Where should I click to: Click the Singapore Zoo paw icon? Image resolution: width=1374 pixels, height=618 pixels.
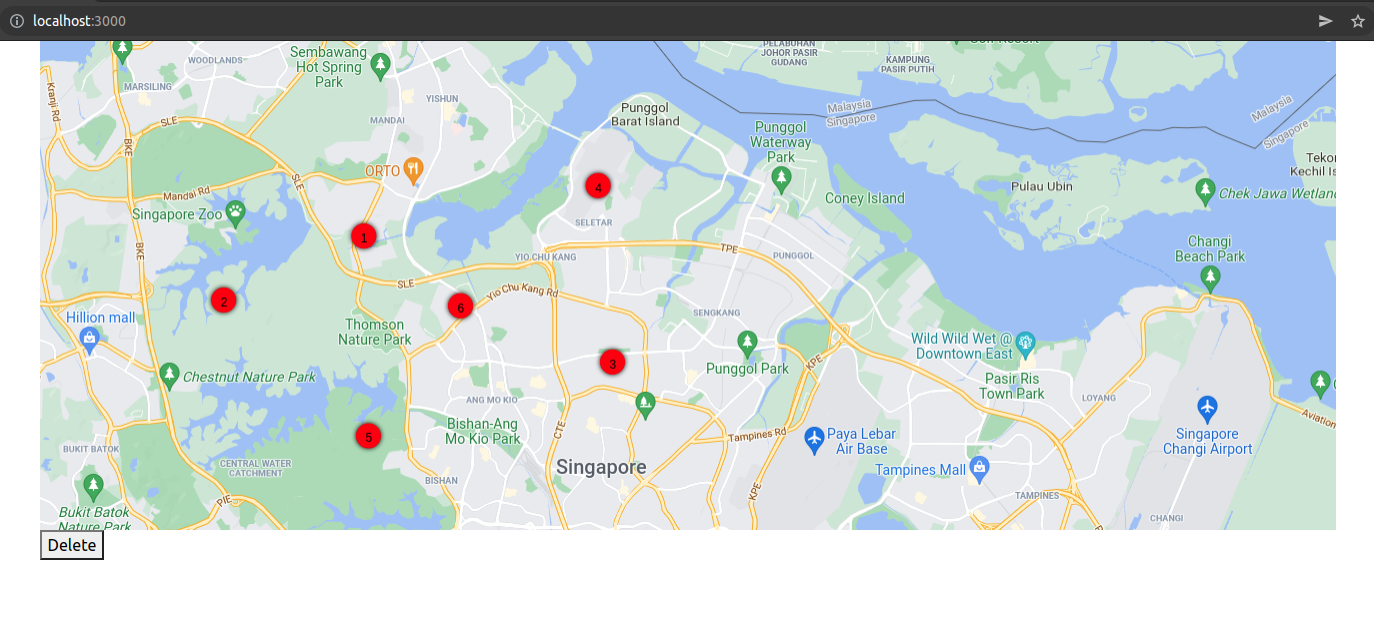[235, 211]
